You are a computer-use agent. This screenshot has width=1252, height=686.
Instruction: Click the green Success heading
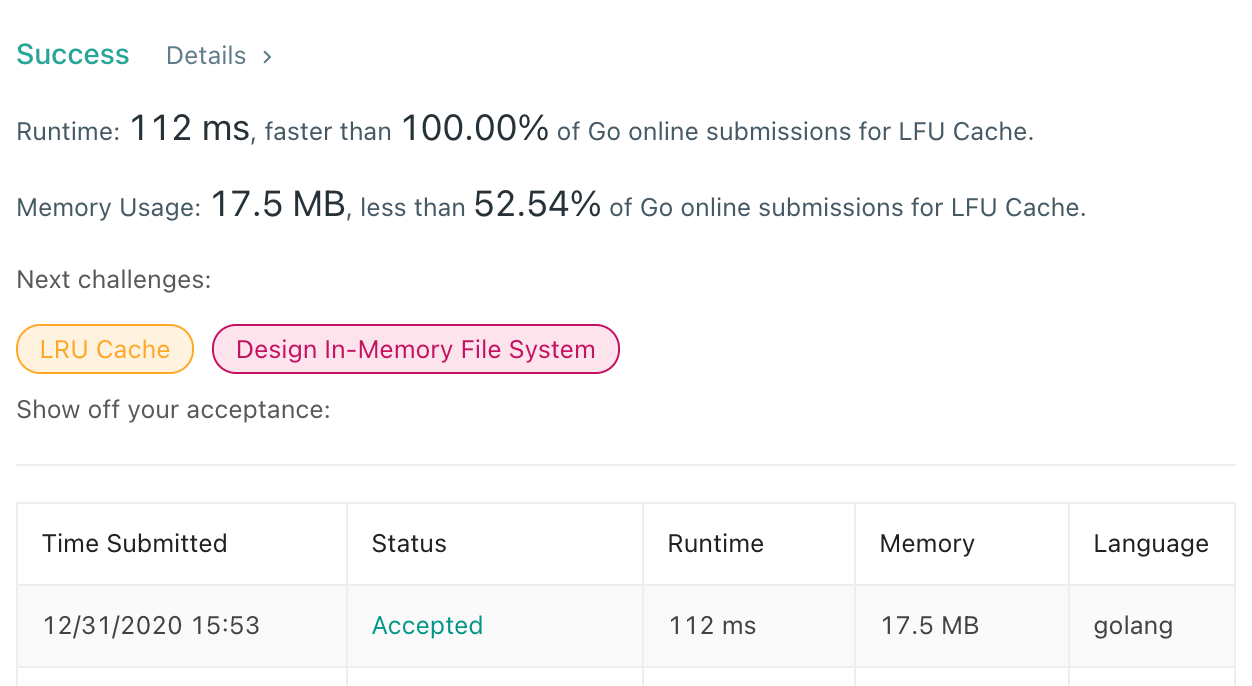point(73,55)
